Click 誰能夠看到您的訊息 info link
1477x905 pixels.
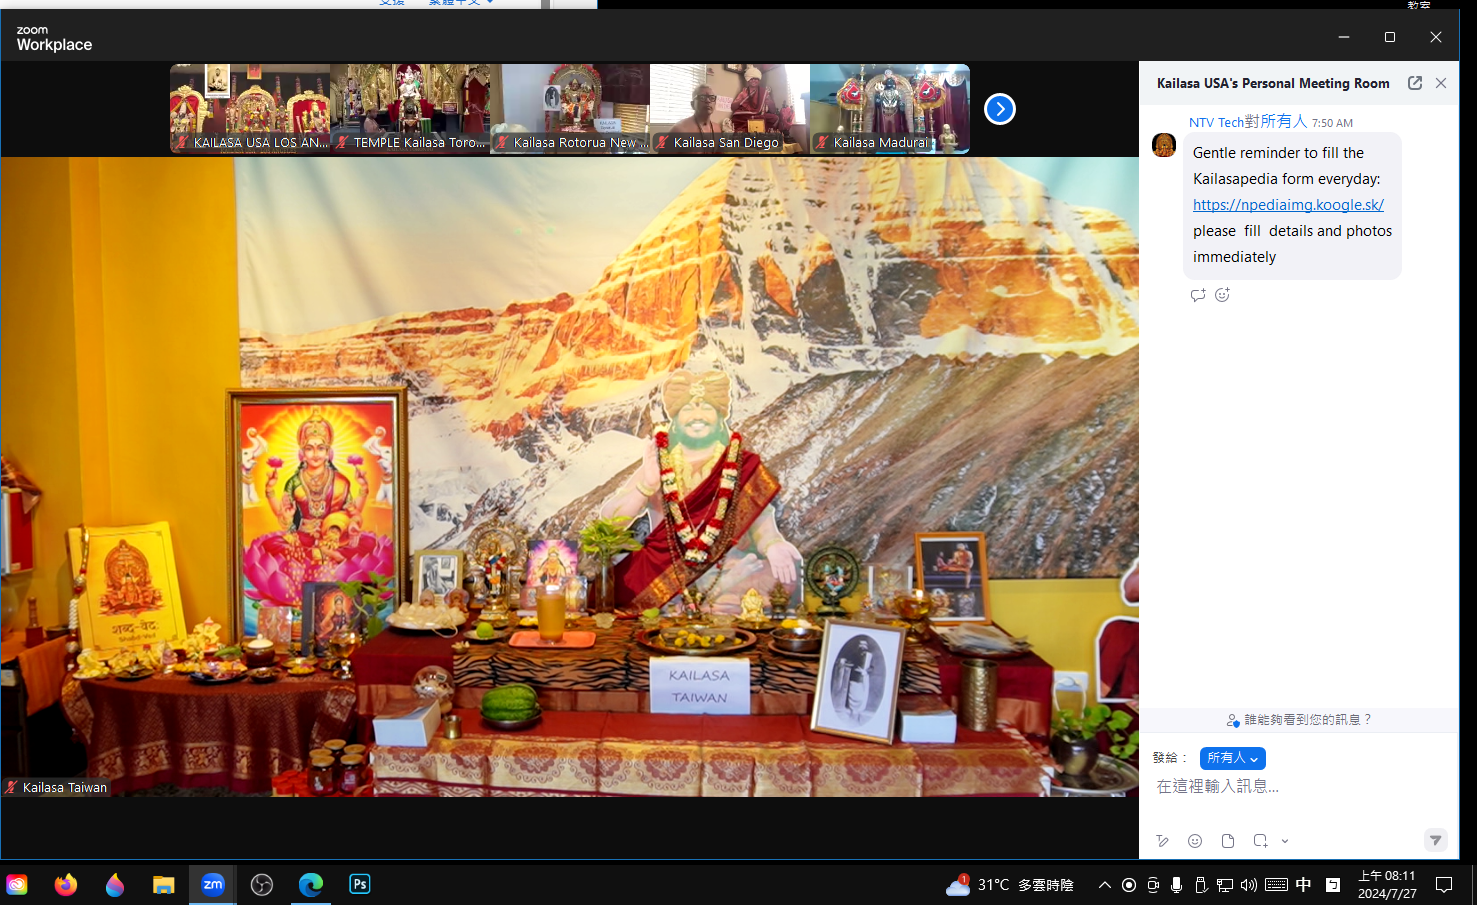coord(1300,720)
